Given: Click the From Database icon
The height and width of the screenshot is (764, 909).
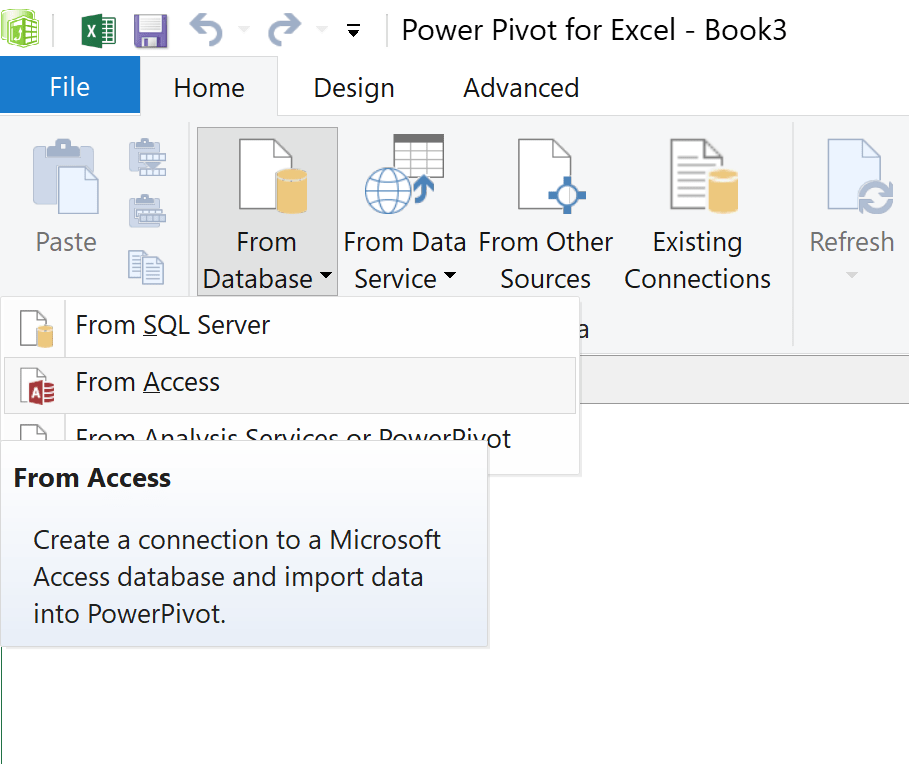Looking at the screenshot, I should (273, 176).
